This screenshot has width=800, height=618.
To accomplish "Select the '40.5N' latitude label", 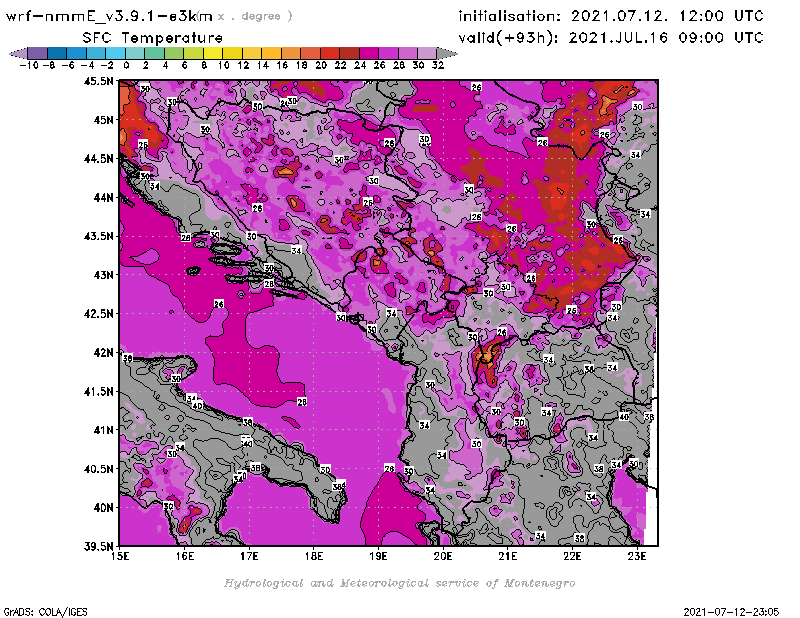I will (x=98, y=469).
